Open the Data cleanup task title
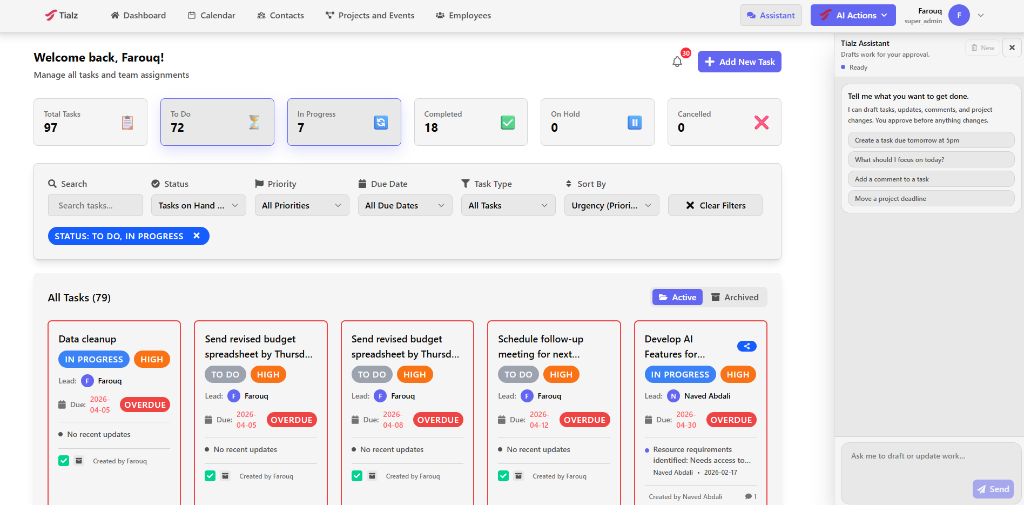 88,339
